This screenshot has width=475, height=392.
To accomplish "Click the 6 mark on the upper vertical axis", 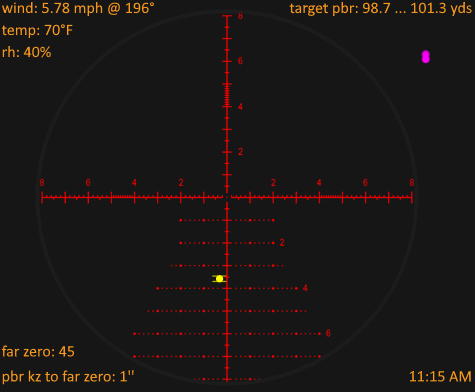I will pyautogui.click(x=240, y=61).
